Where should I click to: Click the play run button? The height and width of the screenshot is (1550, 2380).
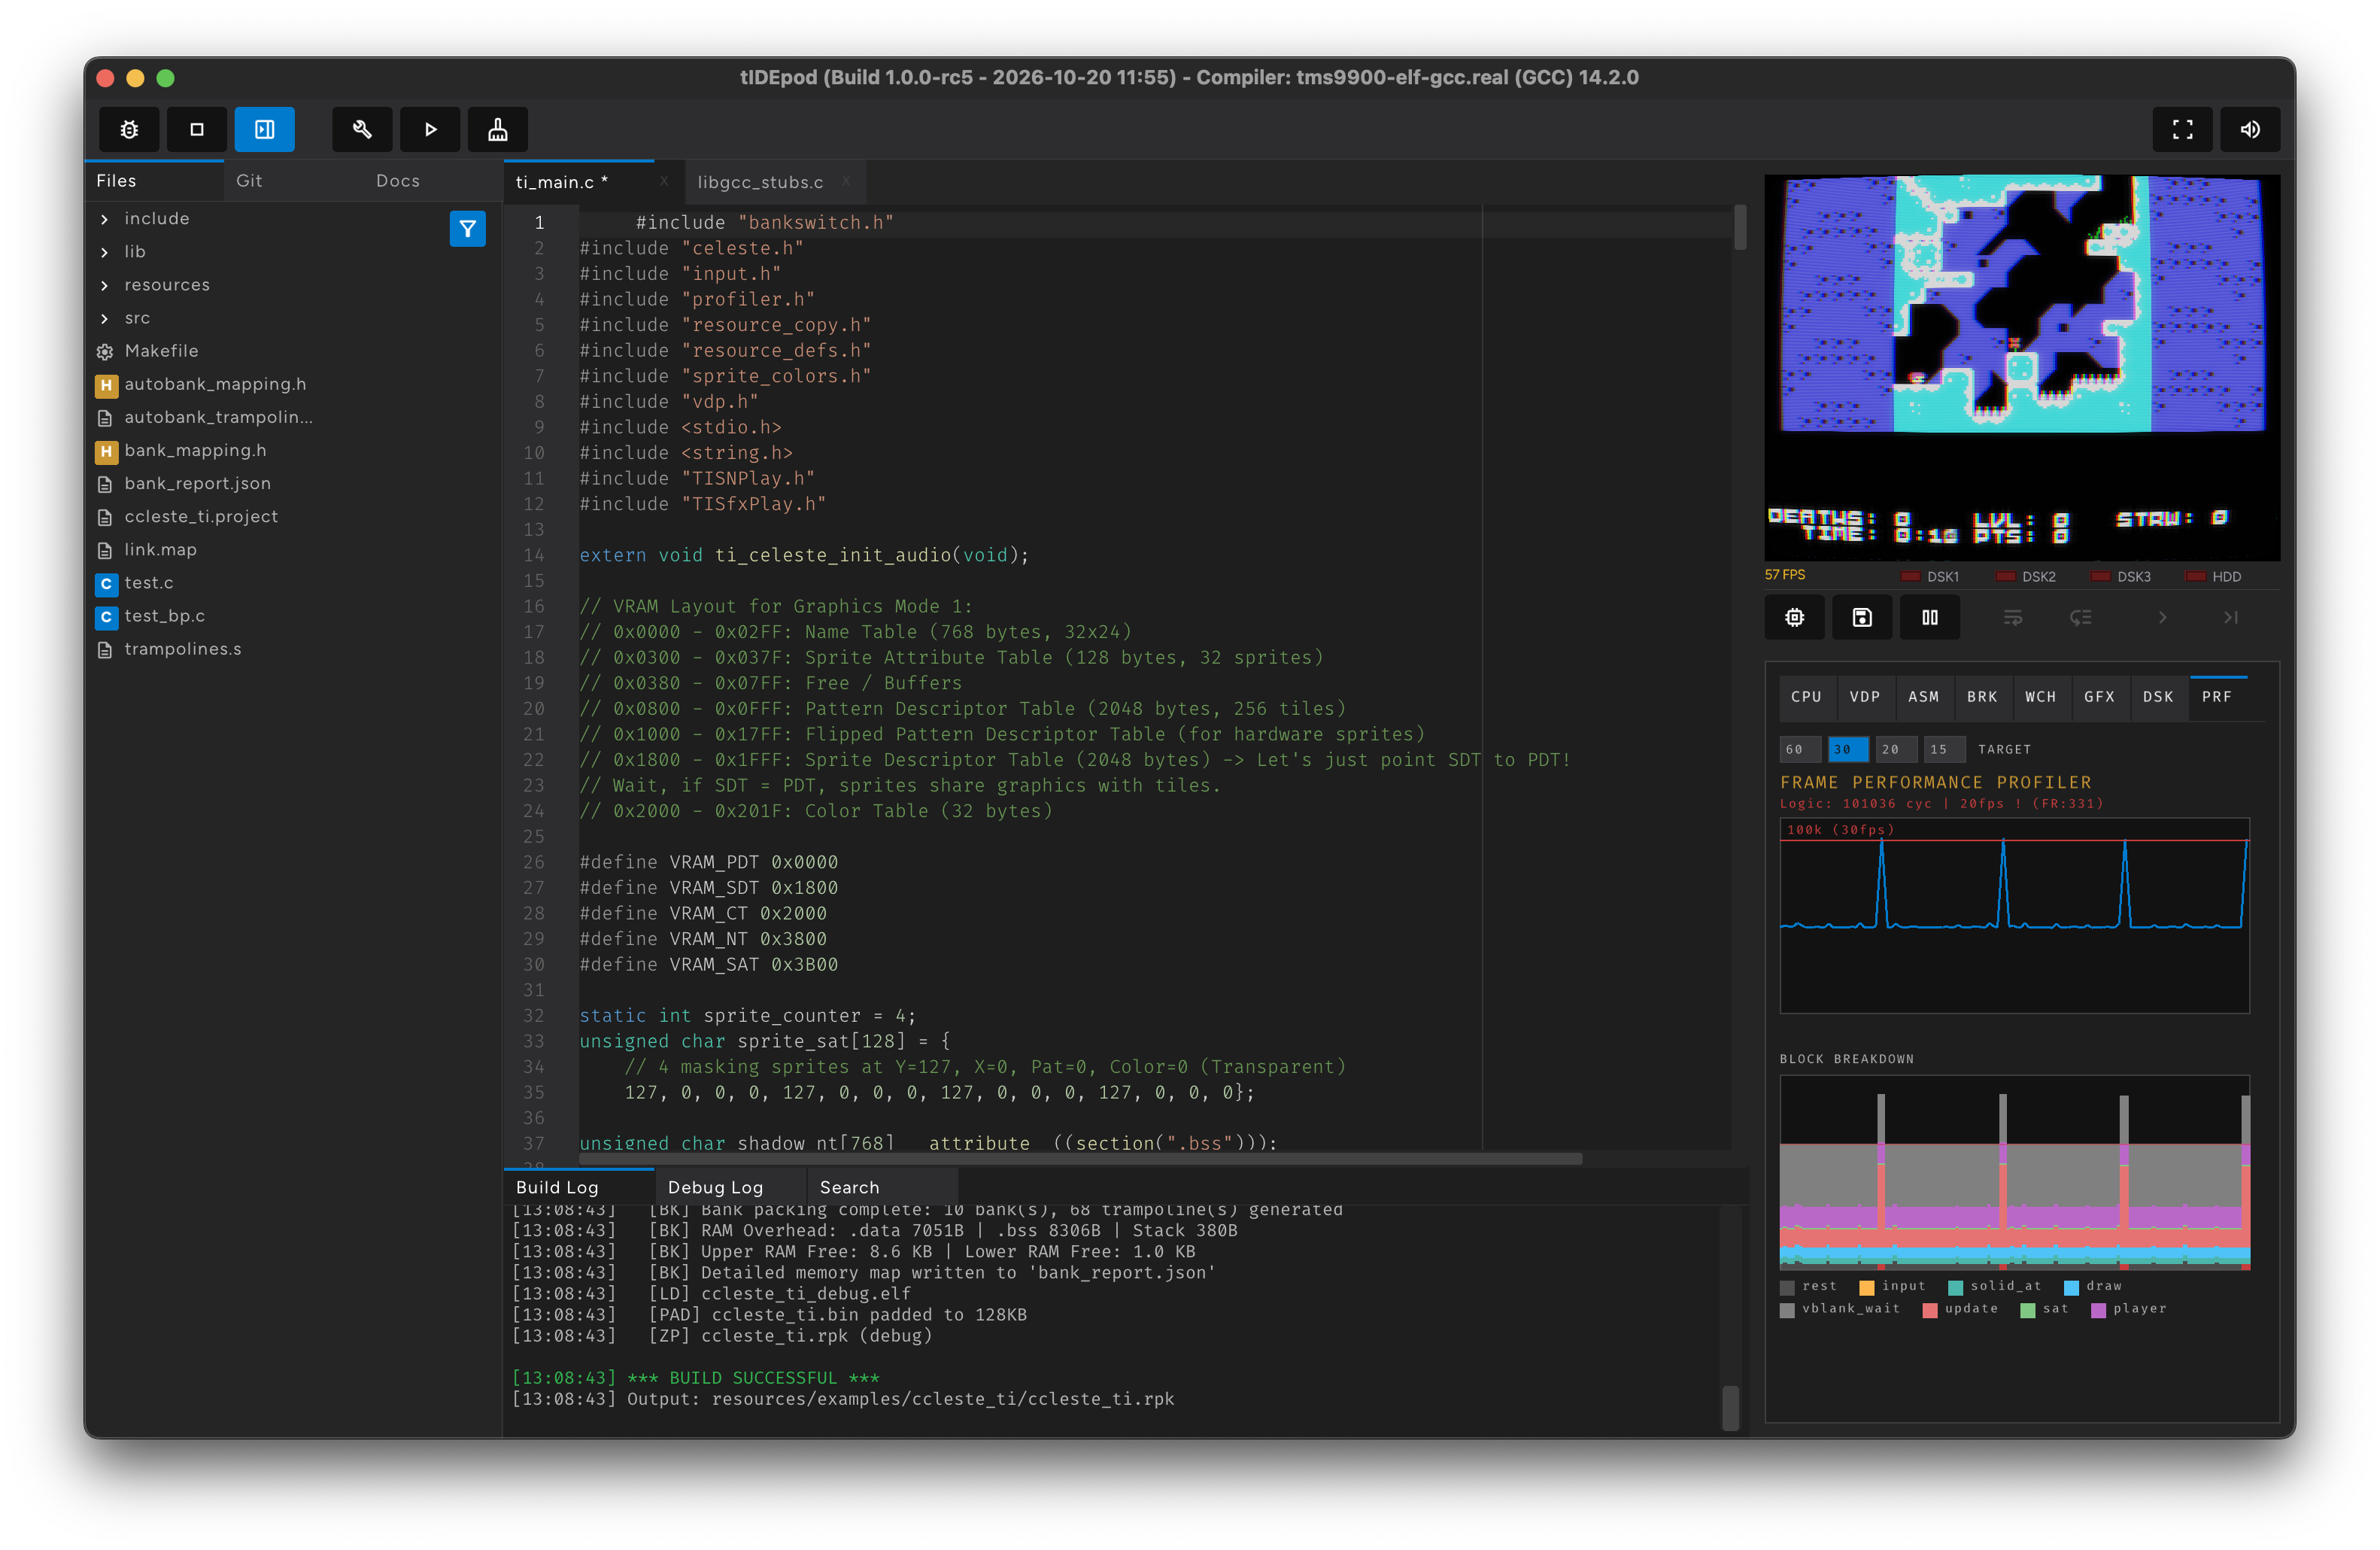click(430, 129)
